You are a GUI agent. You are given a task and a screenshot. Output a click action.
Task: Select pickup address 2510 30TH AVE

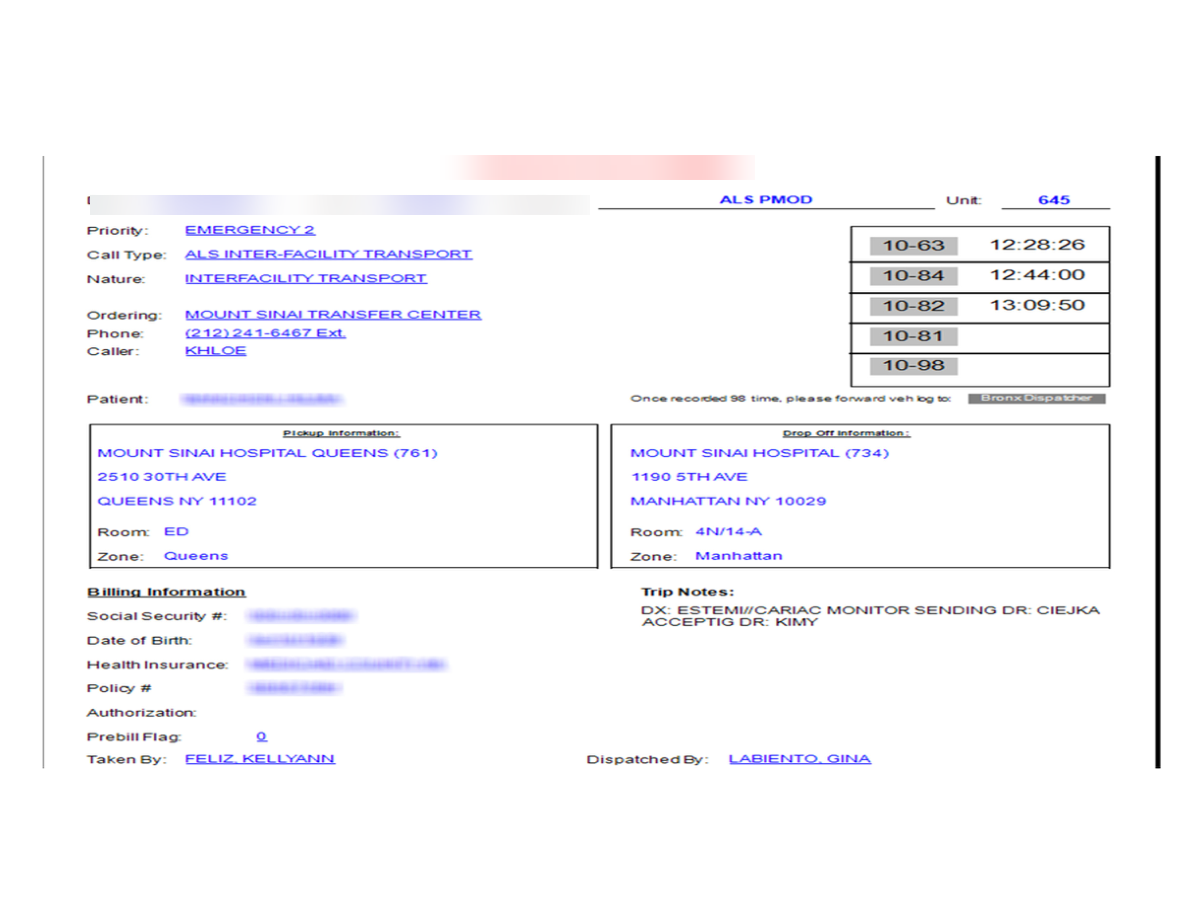point(161,477)
